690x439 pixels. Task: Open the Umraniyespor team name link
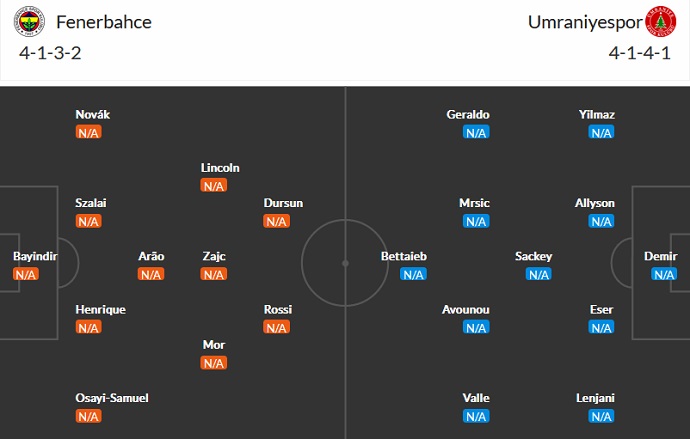tap(585, 21)
